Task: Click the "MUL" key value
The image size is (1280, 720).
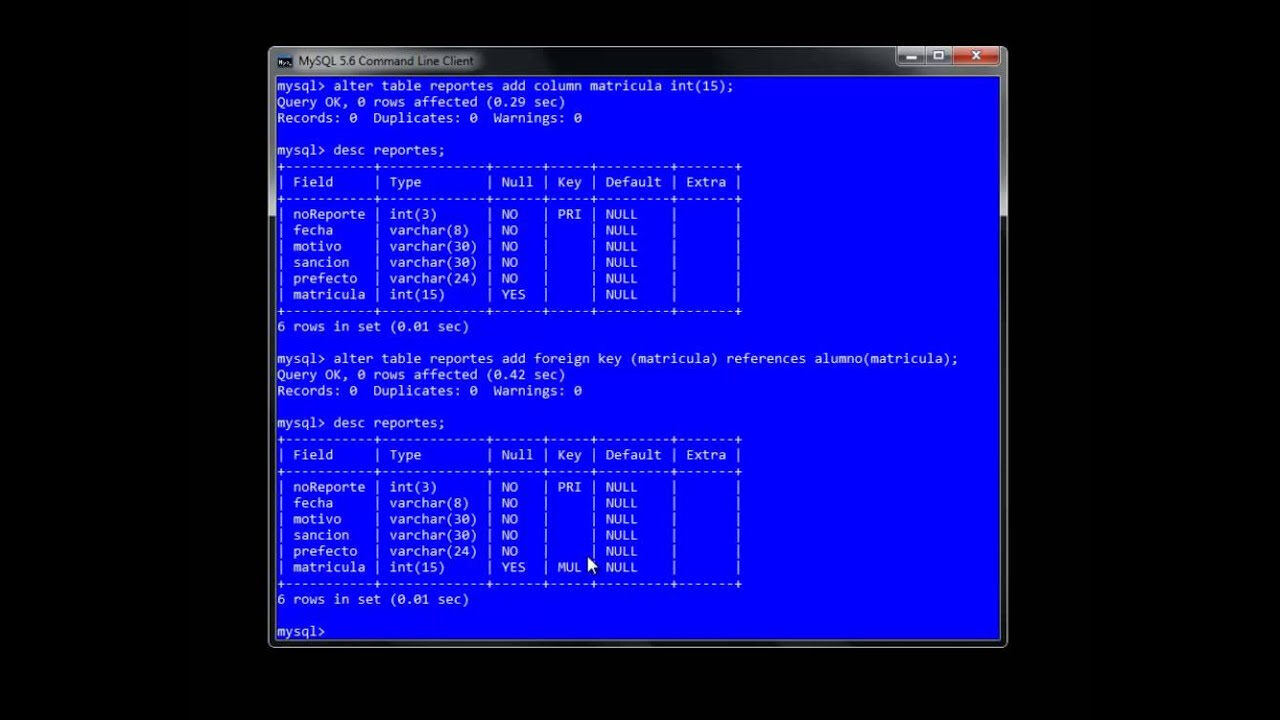Action: 569,567
